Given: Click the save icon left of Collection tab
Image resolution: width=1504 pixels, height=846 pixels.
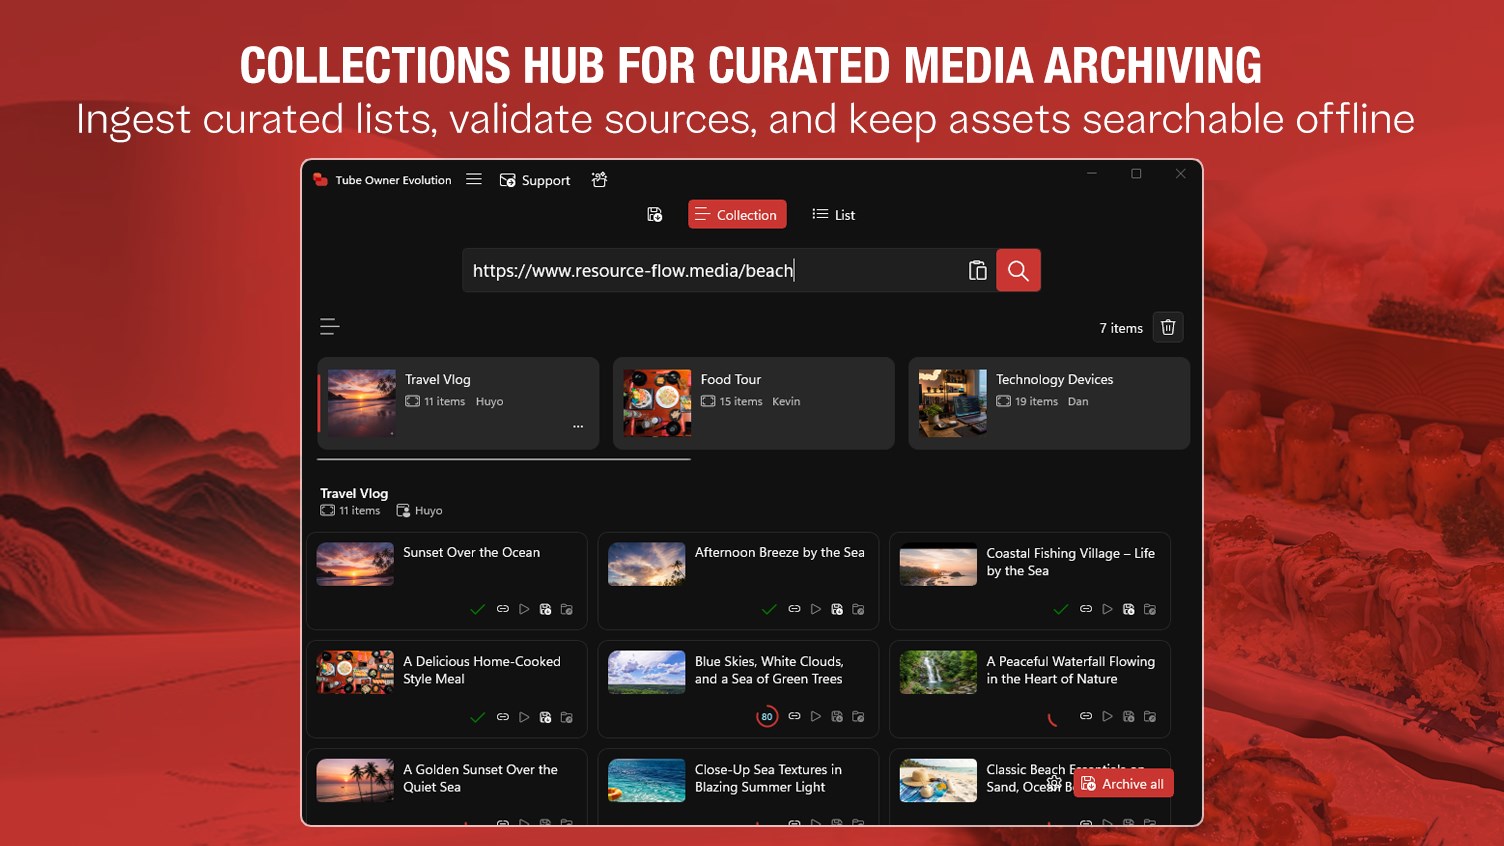Looking at the screenshot, I should point(655,214).
